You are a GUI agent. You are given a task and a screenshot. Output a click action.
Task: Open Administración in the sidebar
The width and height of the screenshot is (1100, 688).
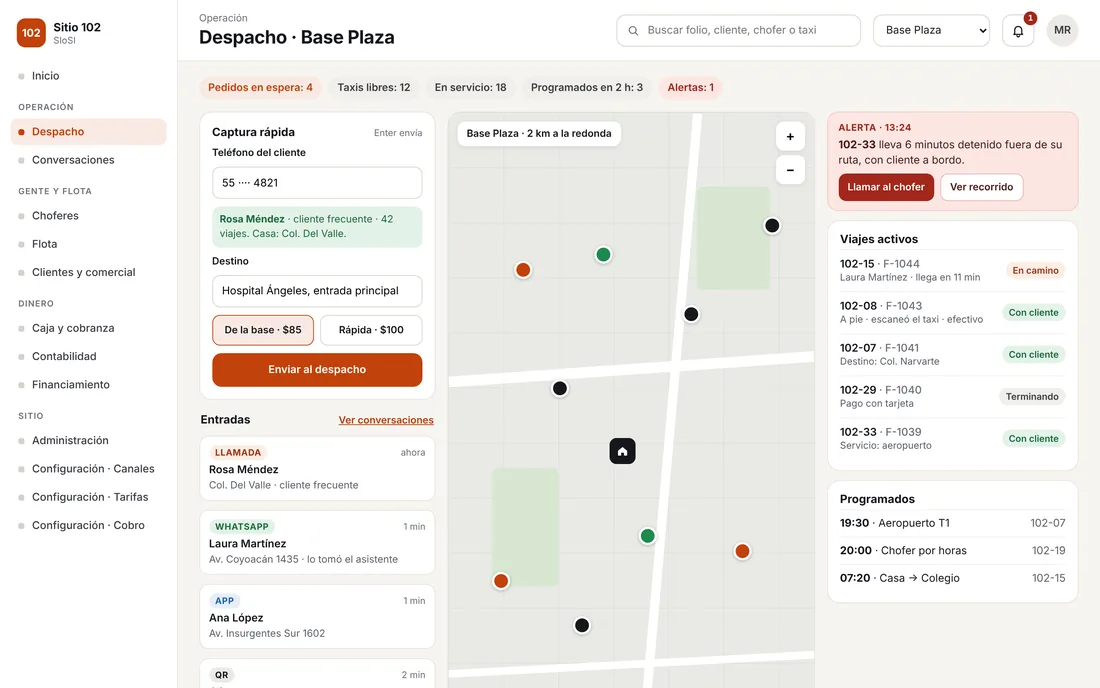[88, 440]
